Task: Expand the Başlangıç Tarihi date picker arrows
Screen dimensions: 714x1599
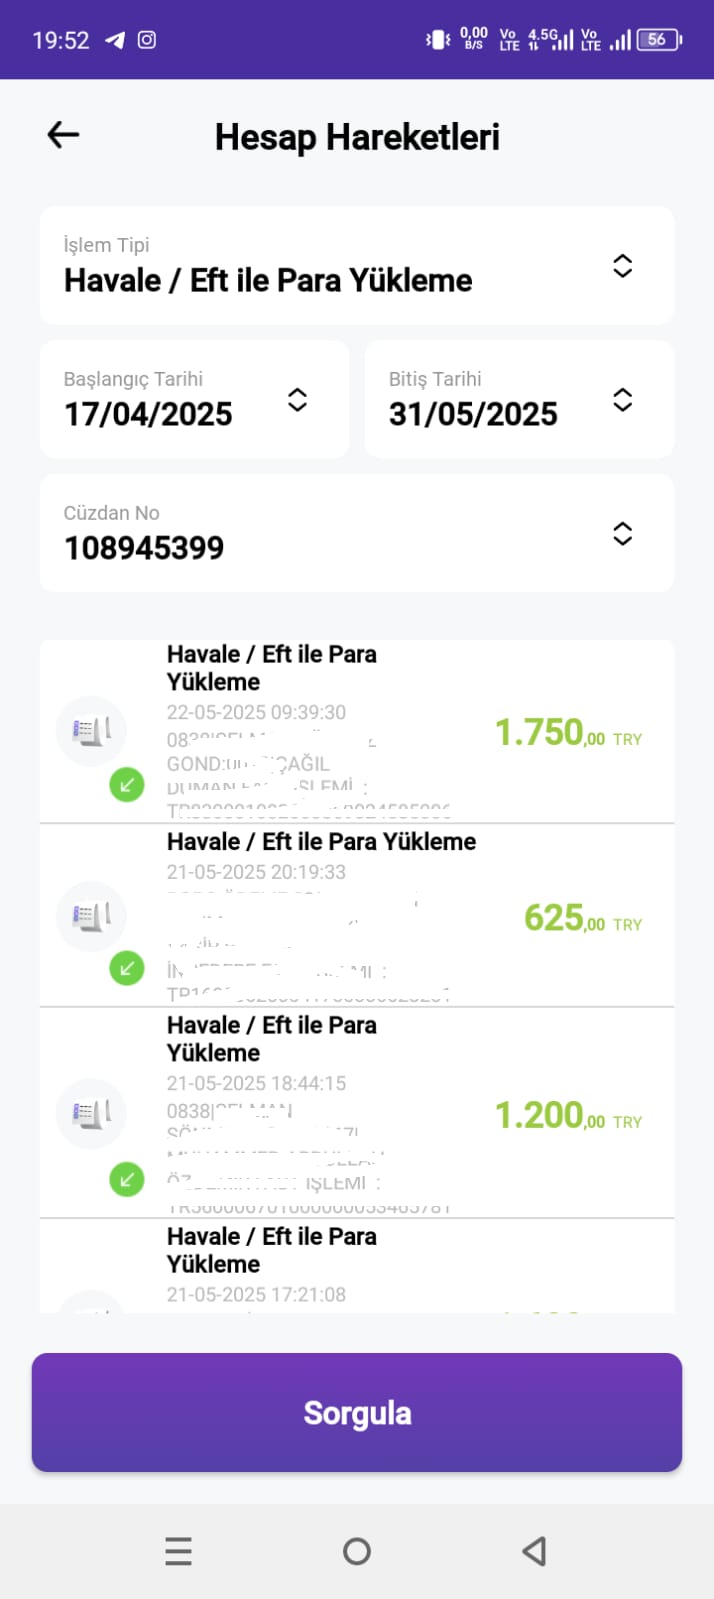Action: [297, 400]
